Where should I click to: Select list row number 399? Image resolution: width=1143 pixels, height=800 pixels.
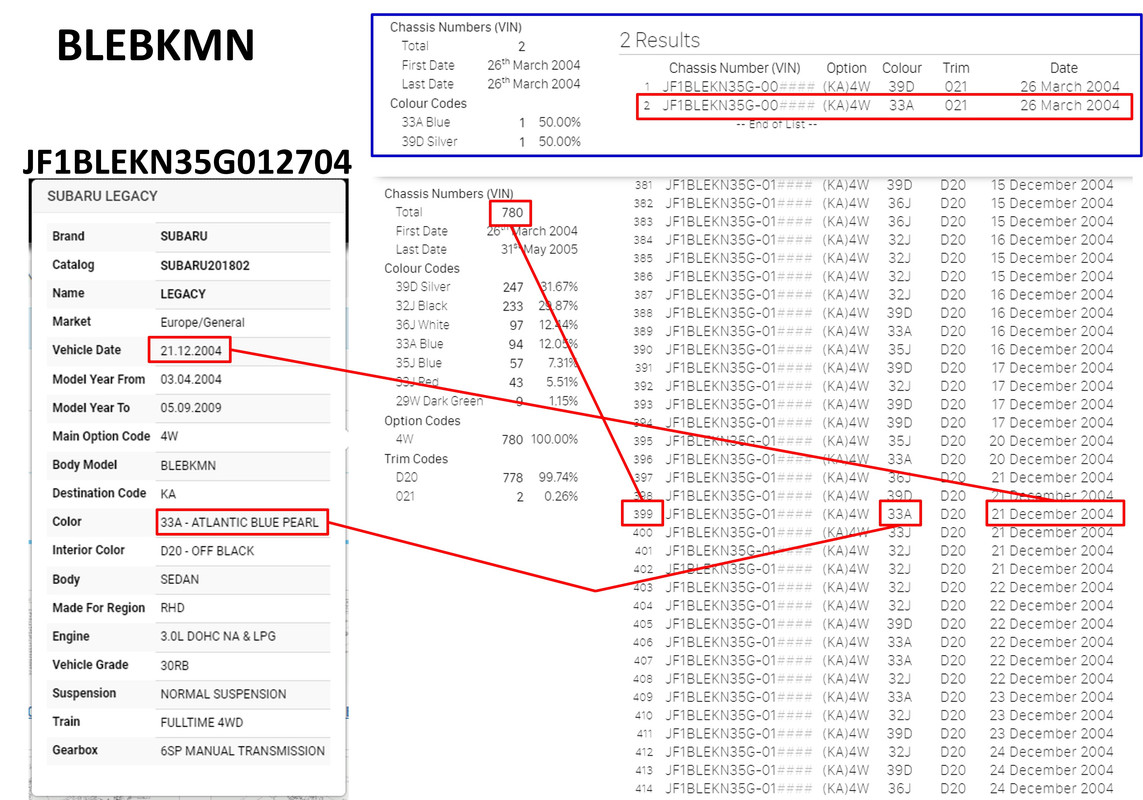tap(873, 514)
